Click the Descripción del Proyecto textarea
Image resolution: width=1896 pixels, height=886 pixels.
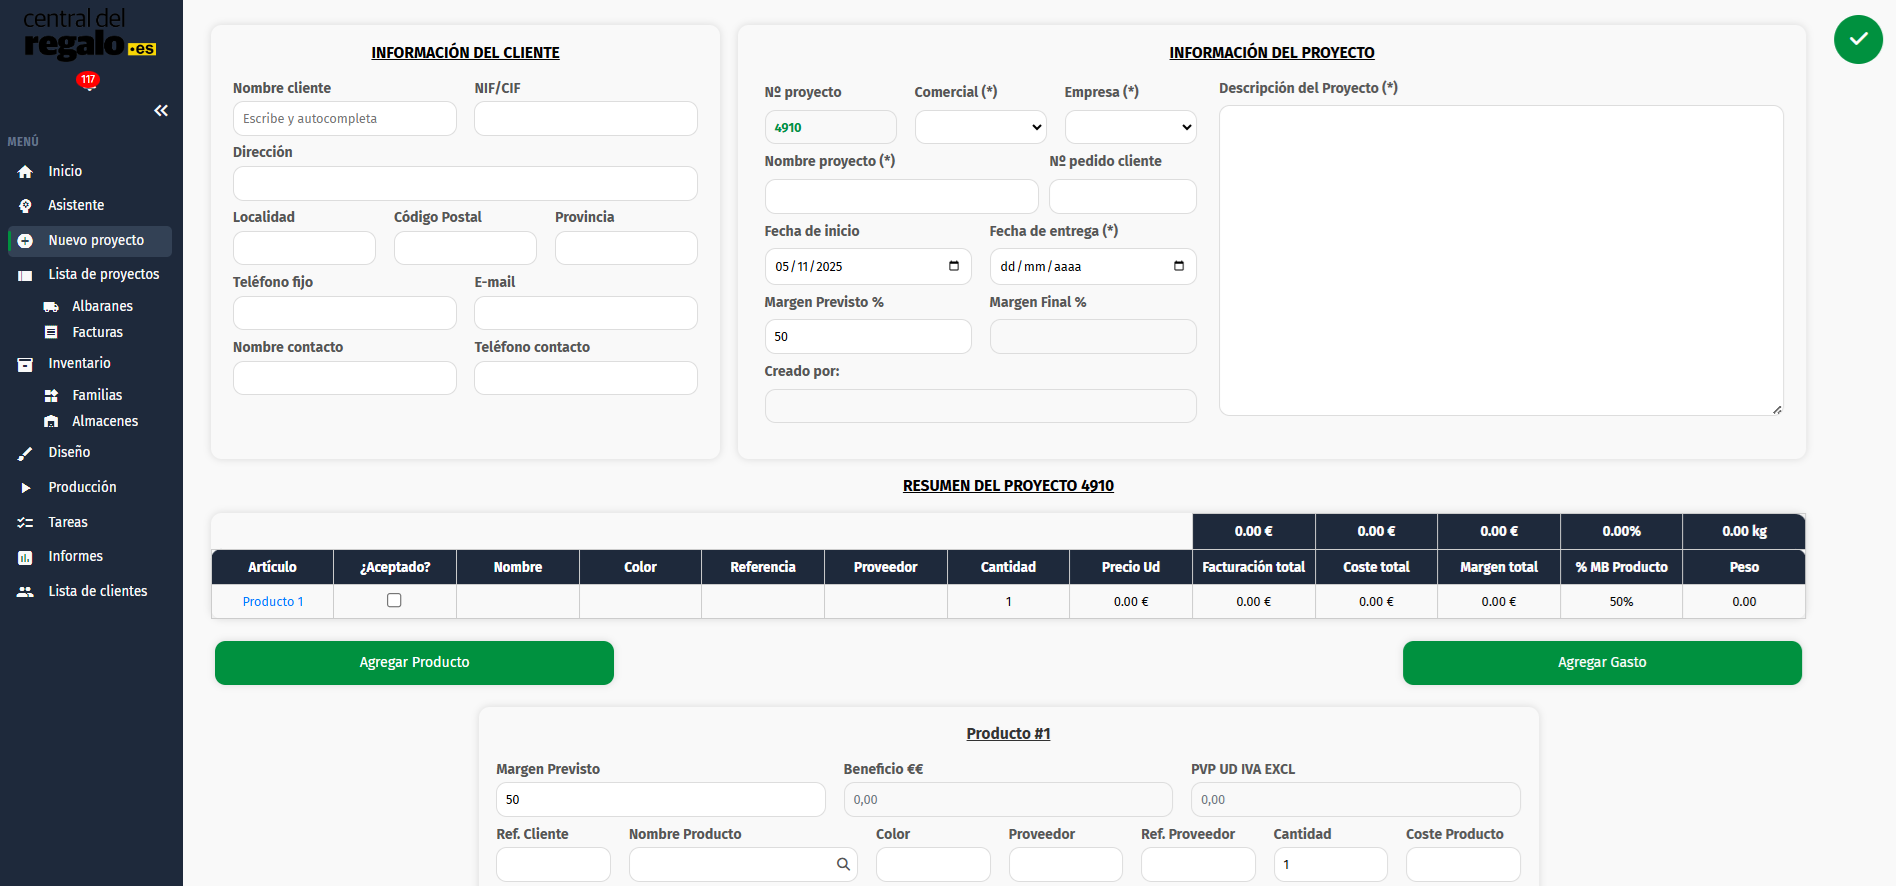tap(1500, 260)
